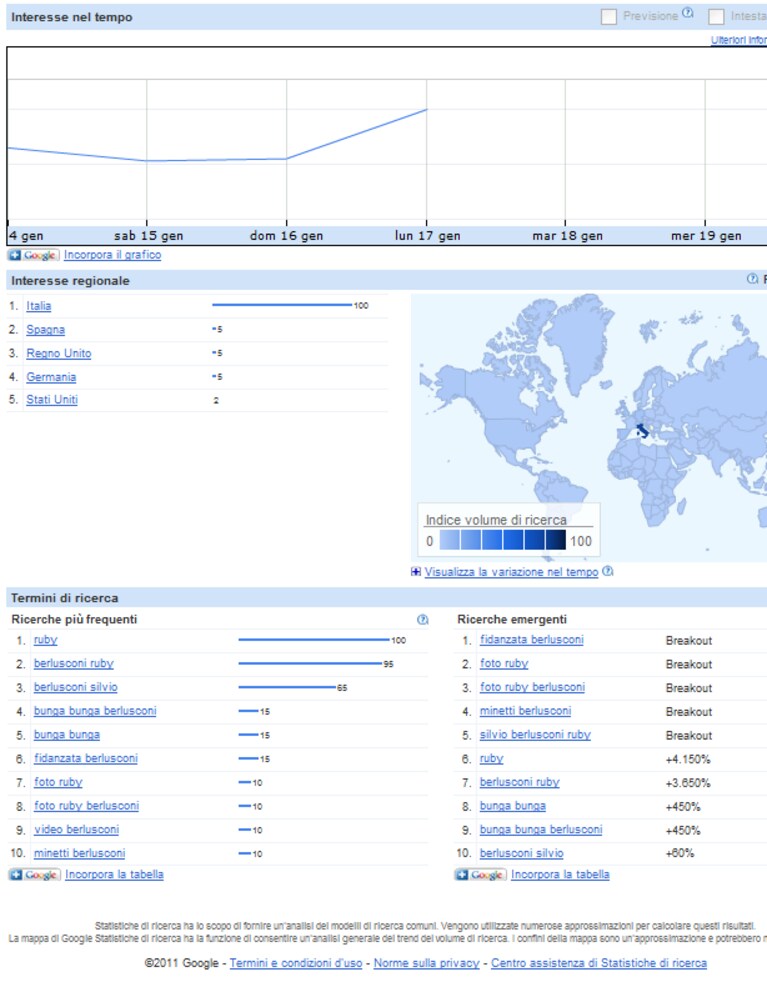Open the video berlusconi search term
Screen dimensions: 767x982
click(x=76, y=830)
